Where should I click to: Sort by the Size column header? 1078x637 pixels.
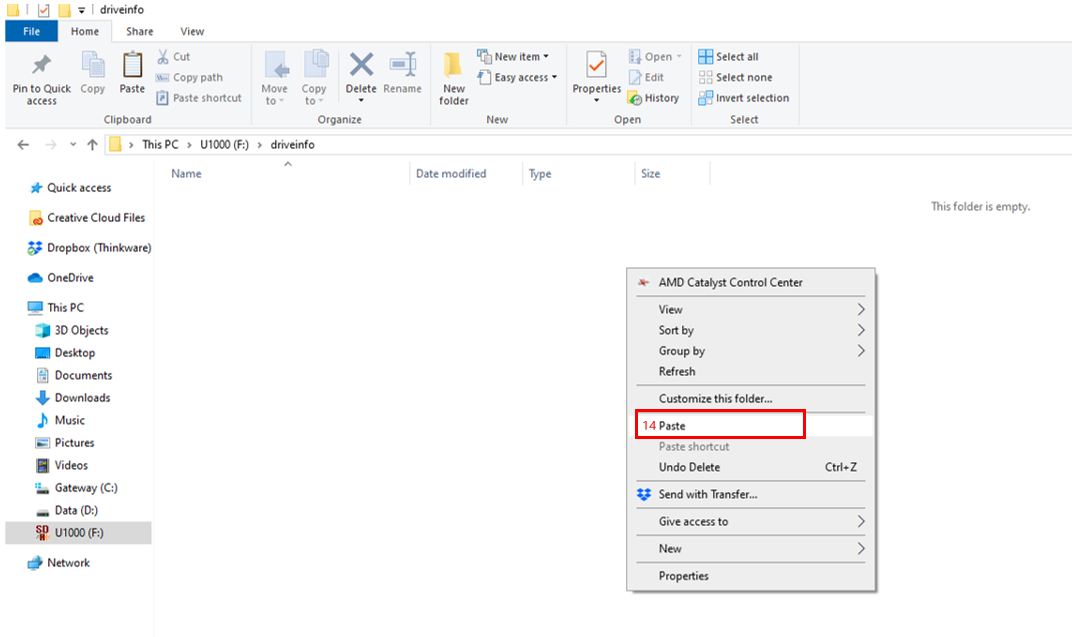(x=650, y=174)
